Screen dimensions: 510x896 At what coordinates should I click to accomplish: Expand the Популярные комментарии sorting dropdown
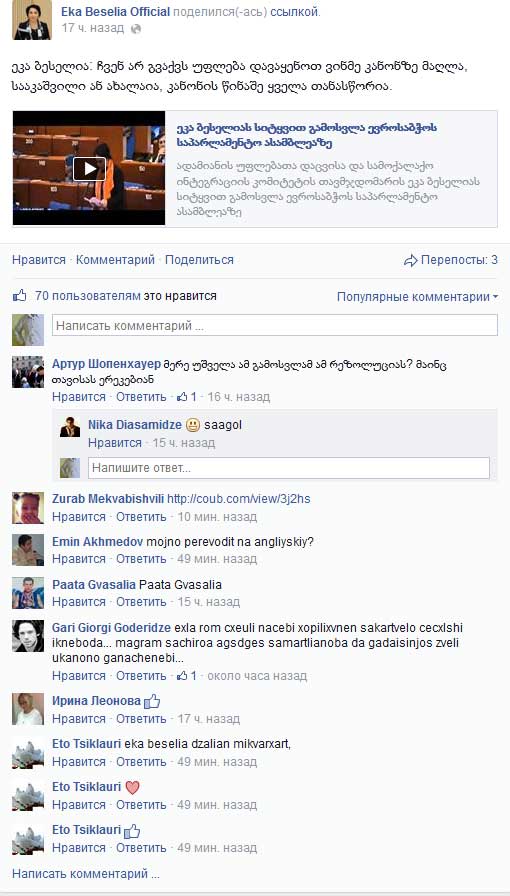tap(417, 297)
